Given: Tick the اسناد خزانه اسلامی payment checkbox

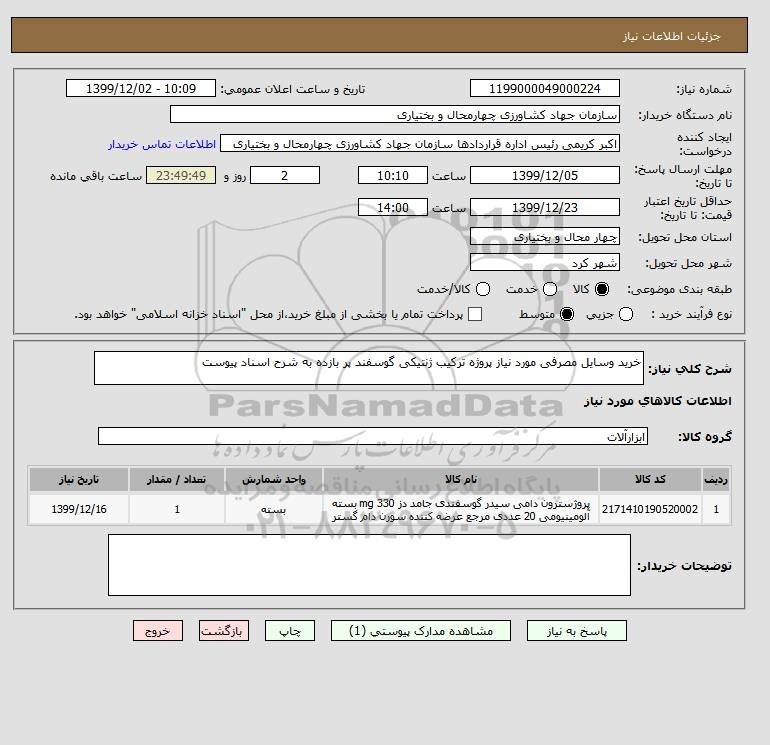Looking at the screenshot, I should tap(475, 314).
